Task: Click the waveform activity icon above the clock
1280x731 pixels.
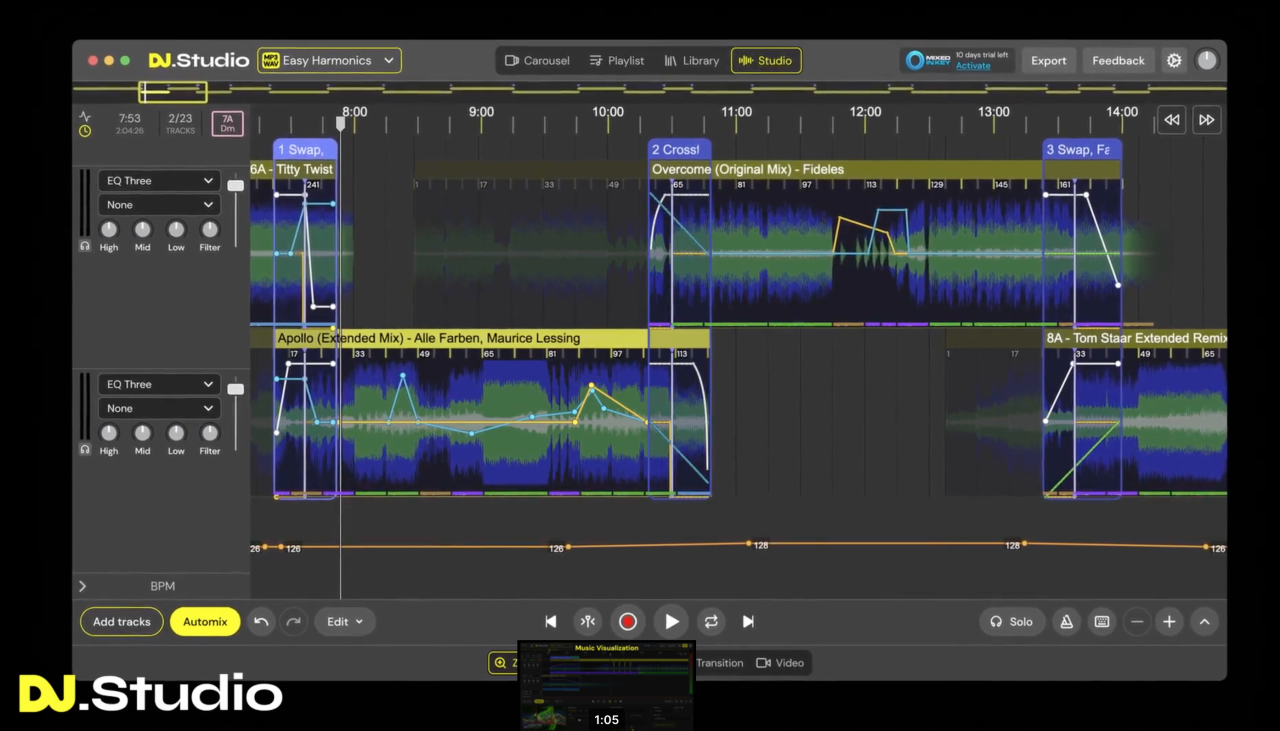Action: pos(85,117)
